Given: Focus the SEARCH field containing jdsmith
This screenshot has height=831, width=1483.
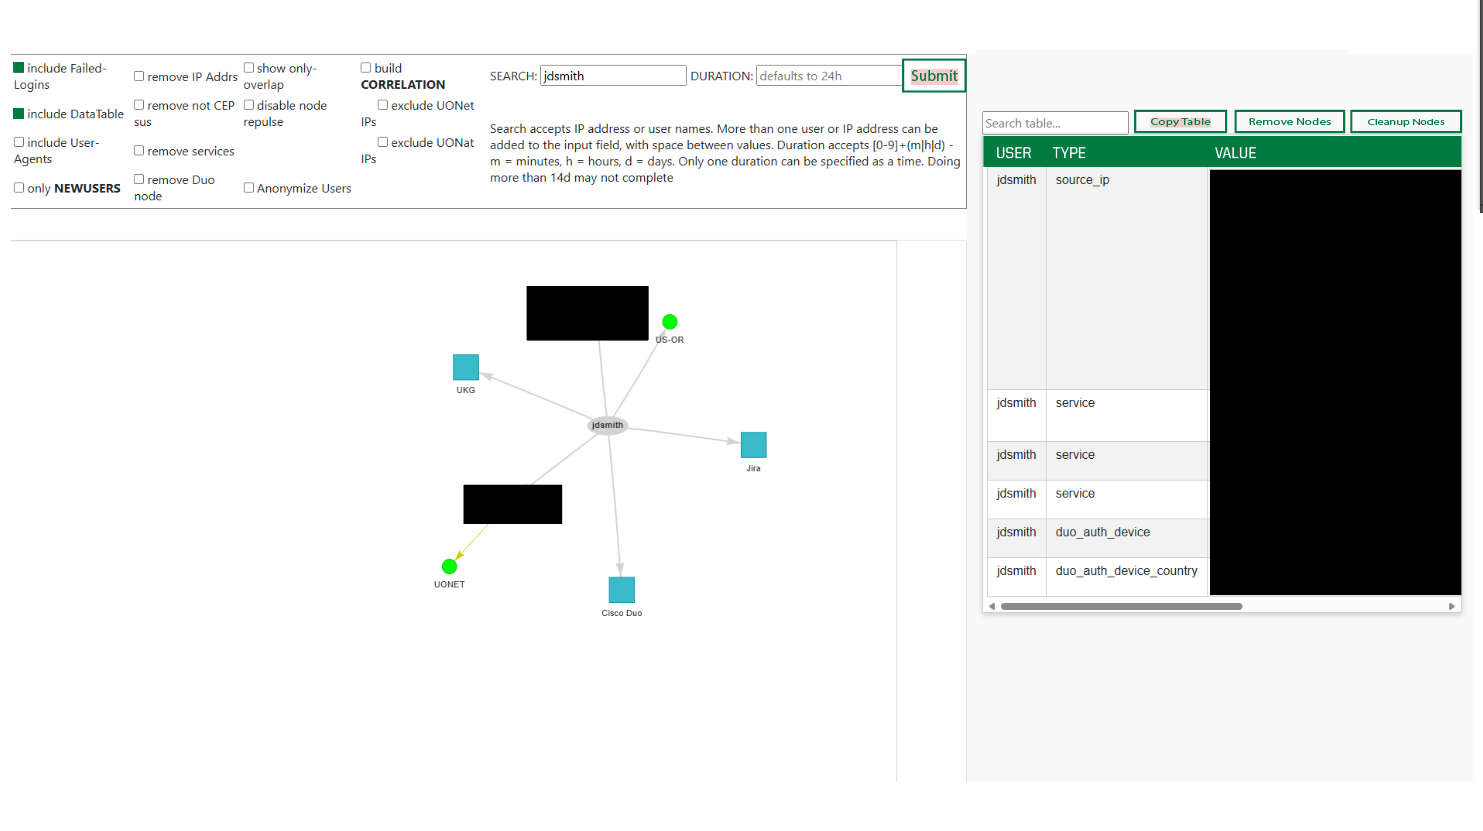Looking at the screenshot, I should (613, 76).
